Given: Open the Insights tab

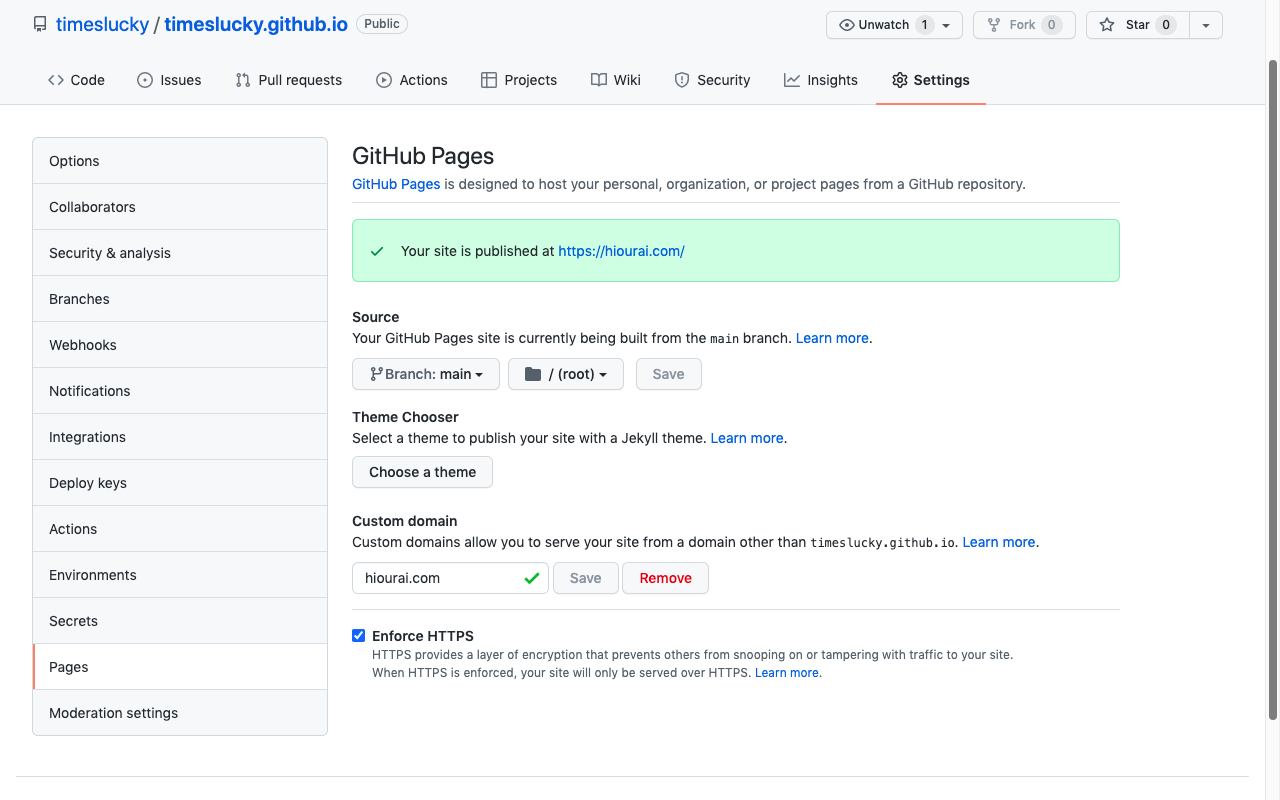Looking at the screenshot, I should coord(821,80).
